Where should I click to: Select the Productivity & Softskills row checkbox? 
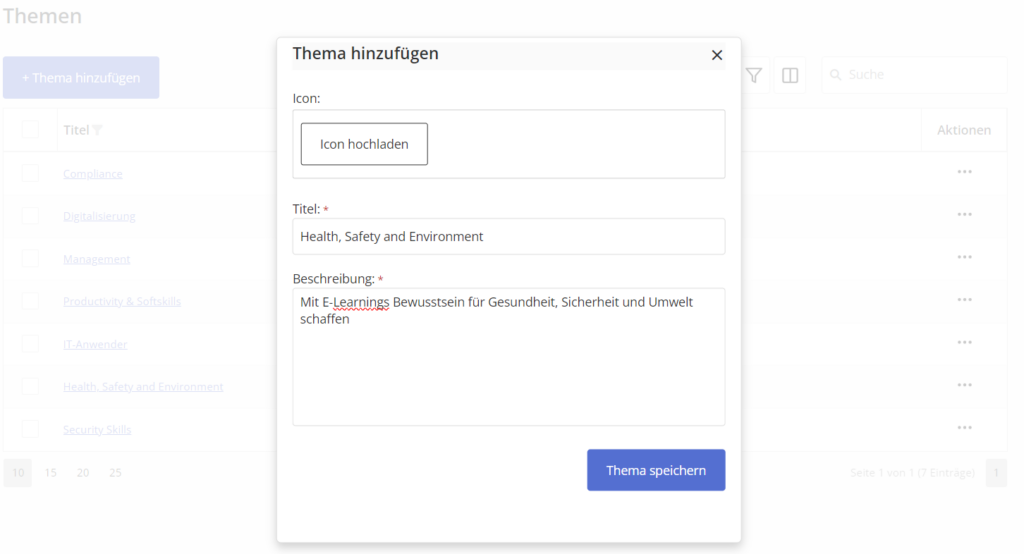point(30,301)
